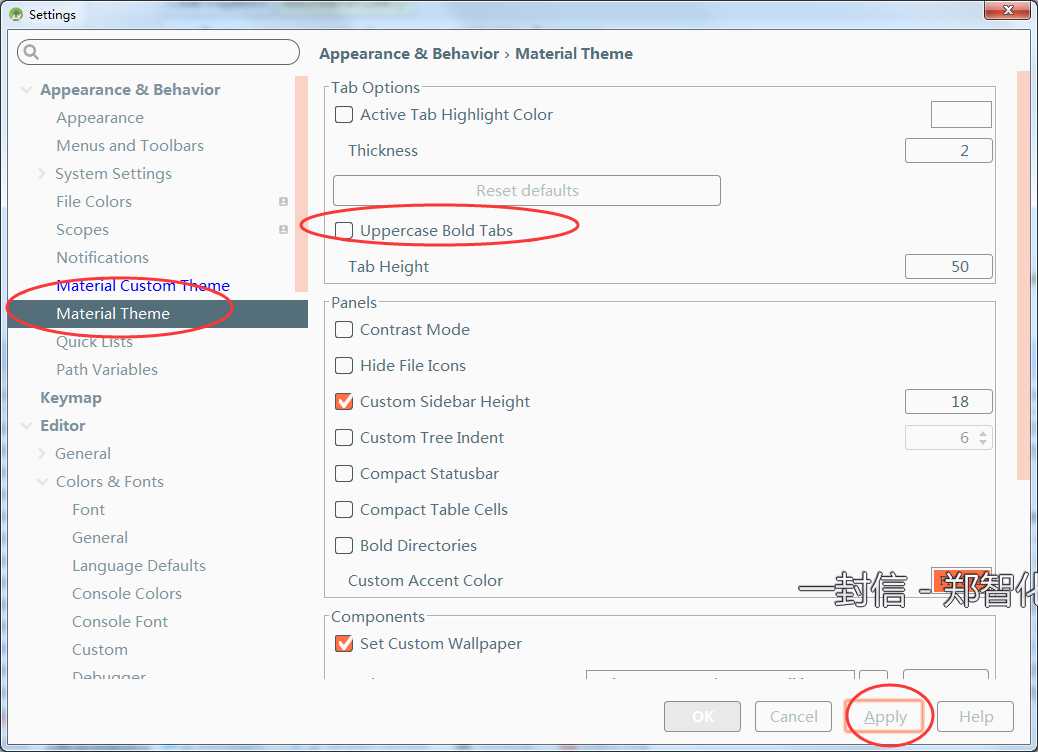Enable Compact Table Cells checkbox
Viewport: 1038px width, 752px height.
(x=344, y=509)
